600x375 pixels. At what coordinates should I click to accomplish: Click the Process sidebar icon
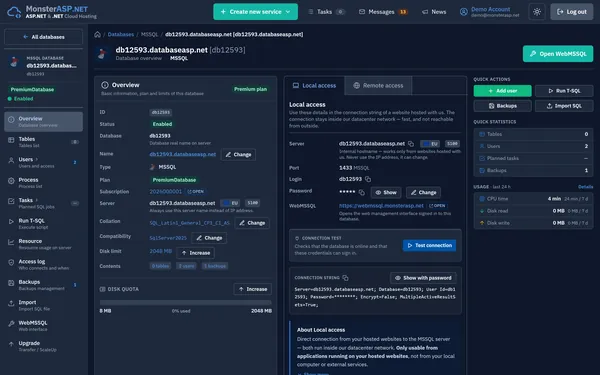11,181
